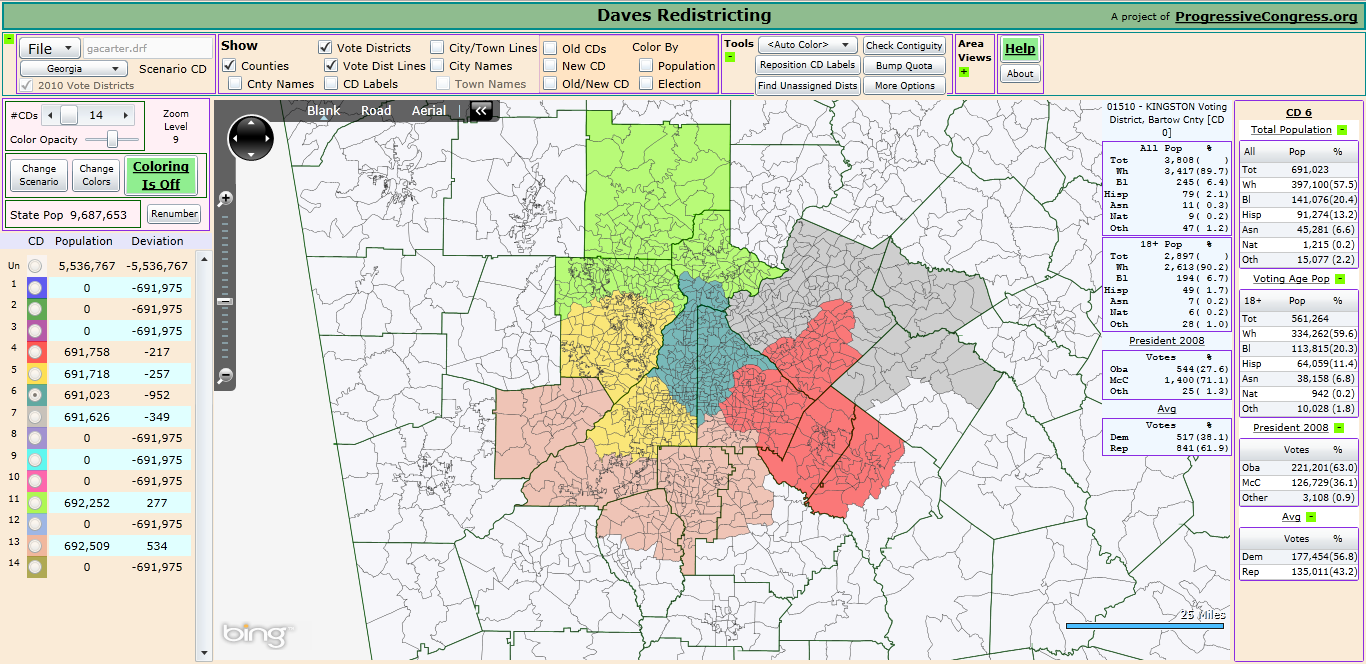1366x664 pixels.
Task: Click the Change Scenario button
Action: [39, 175]
